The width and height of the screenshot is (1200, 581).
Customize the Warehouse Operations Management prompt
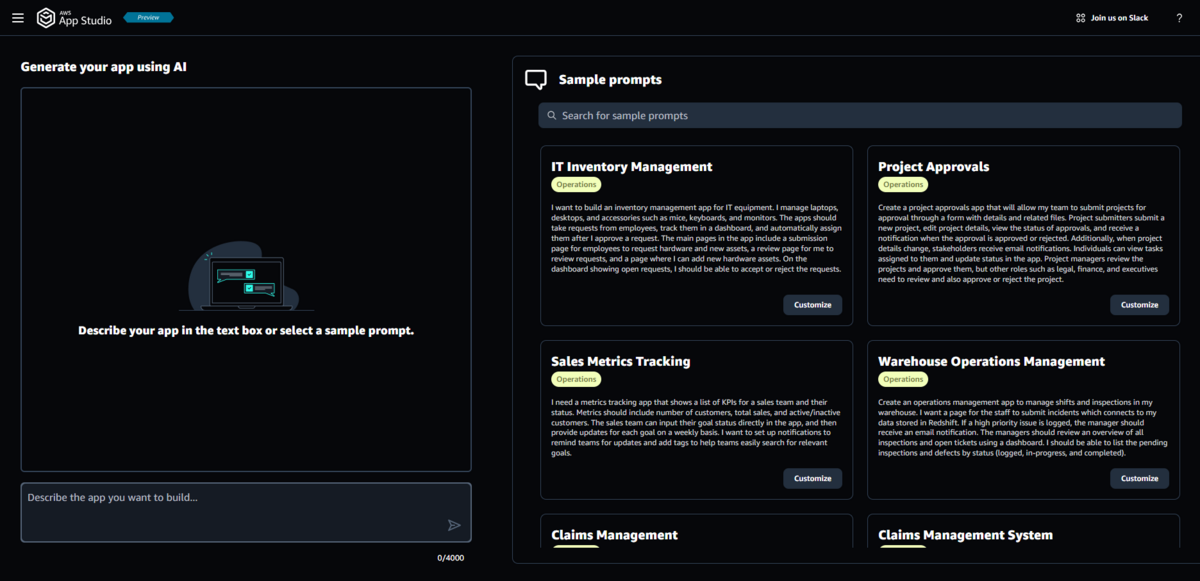click(1139, 478)
